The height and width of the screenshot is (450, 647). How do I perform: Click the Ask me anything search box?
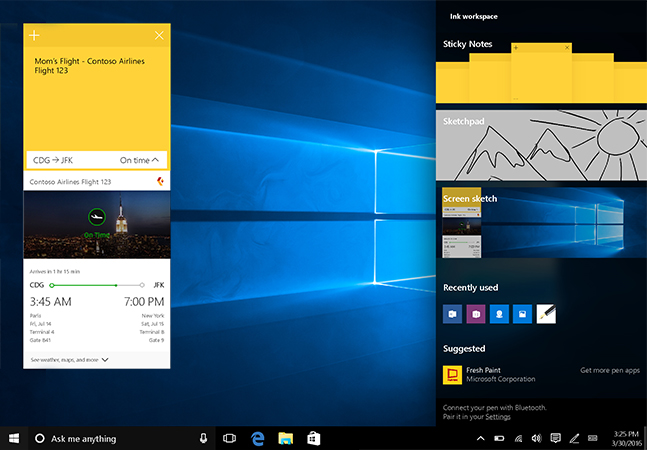pyautogui.click(x=122, y=438)
